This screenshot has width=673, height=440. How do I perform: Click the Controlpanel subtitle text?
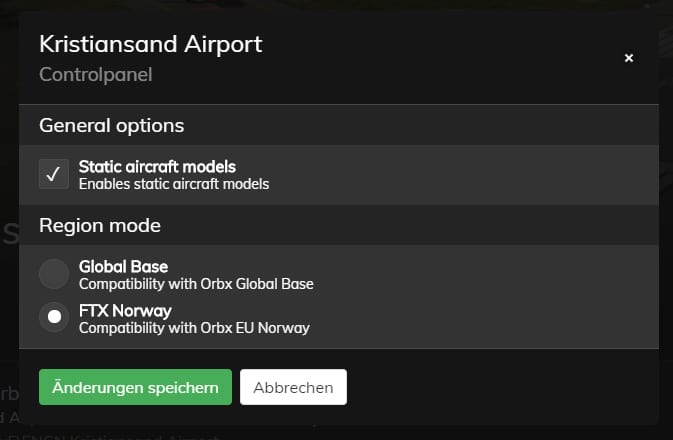tap(94, 73)
